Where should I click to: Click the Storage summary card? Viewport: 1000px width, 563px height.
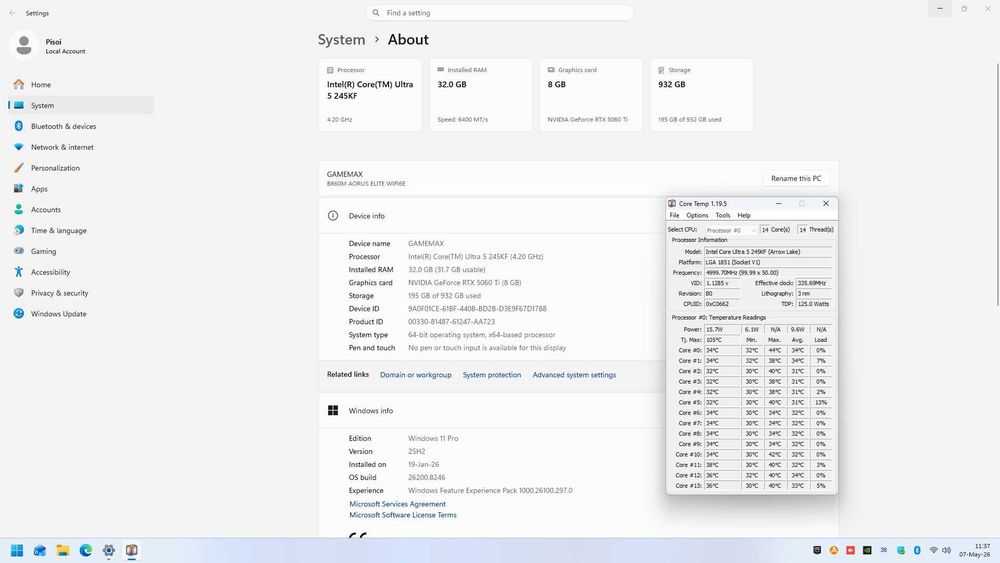tap(702, 95)
